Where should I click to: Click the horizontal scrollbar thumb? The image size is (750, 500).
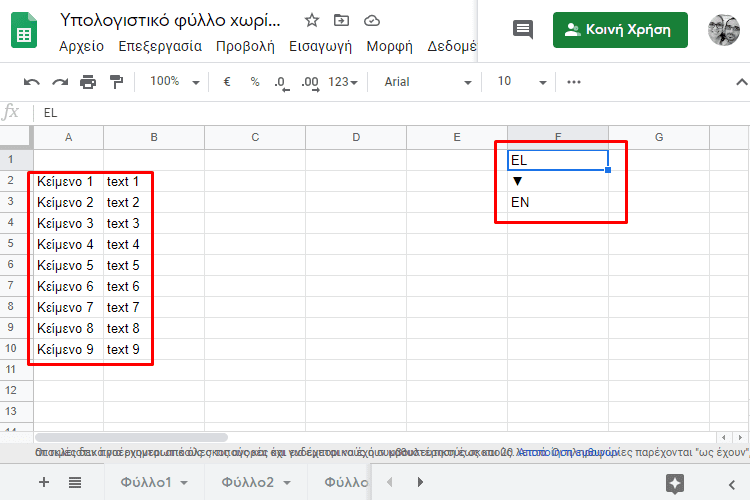(x=132, y=437)
